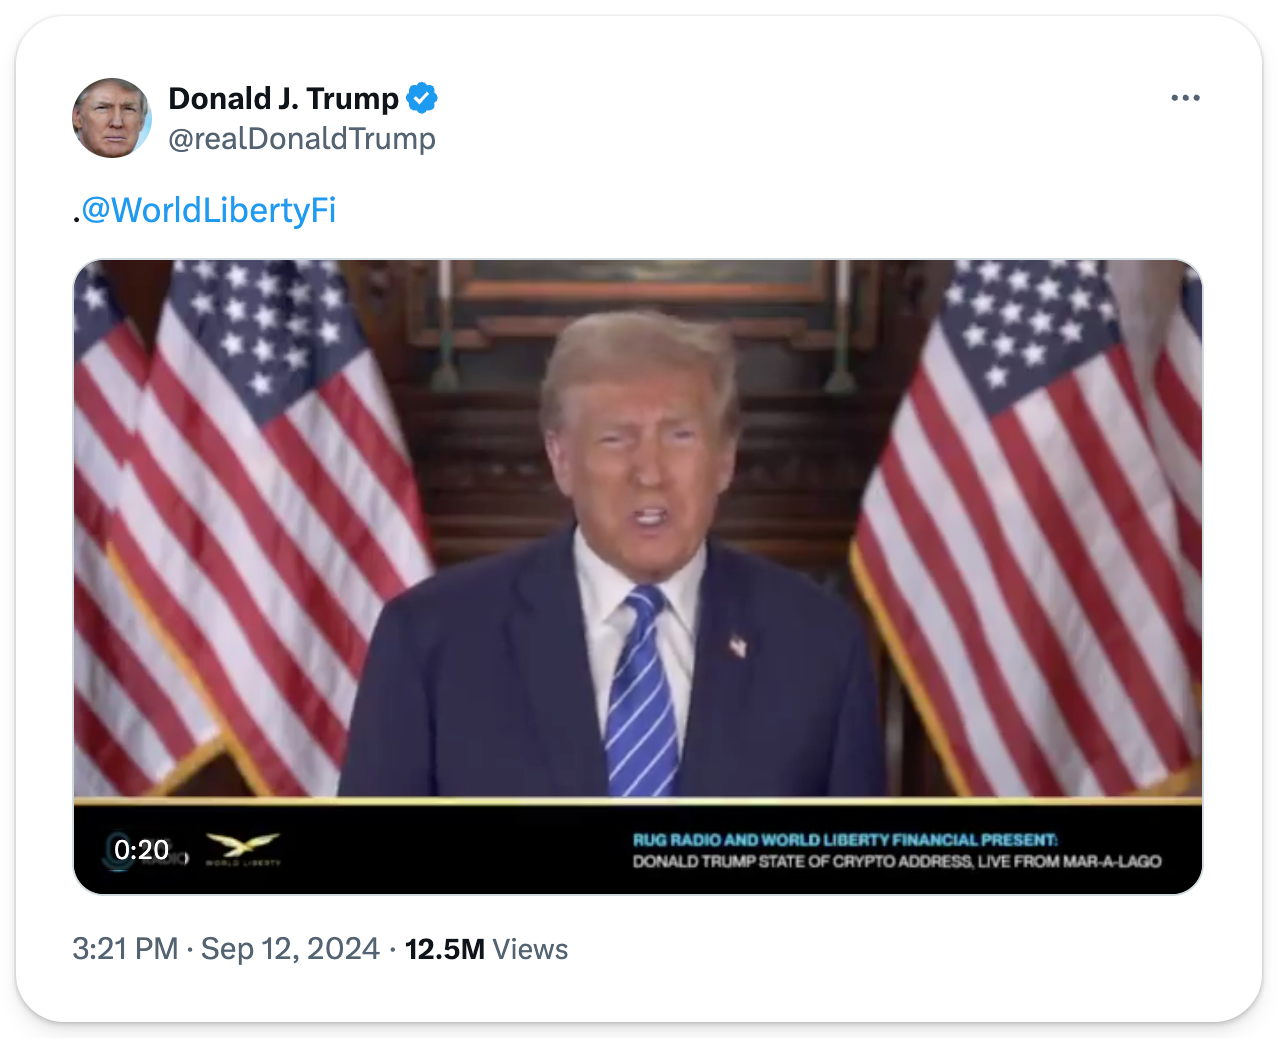Click the 12.5M Views count
Screen dimensions: 1278x1038
click(486, 949)
